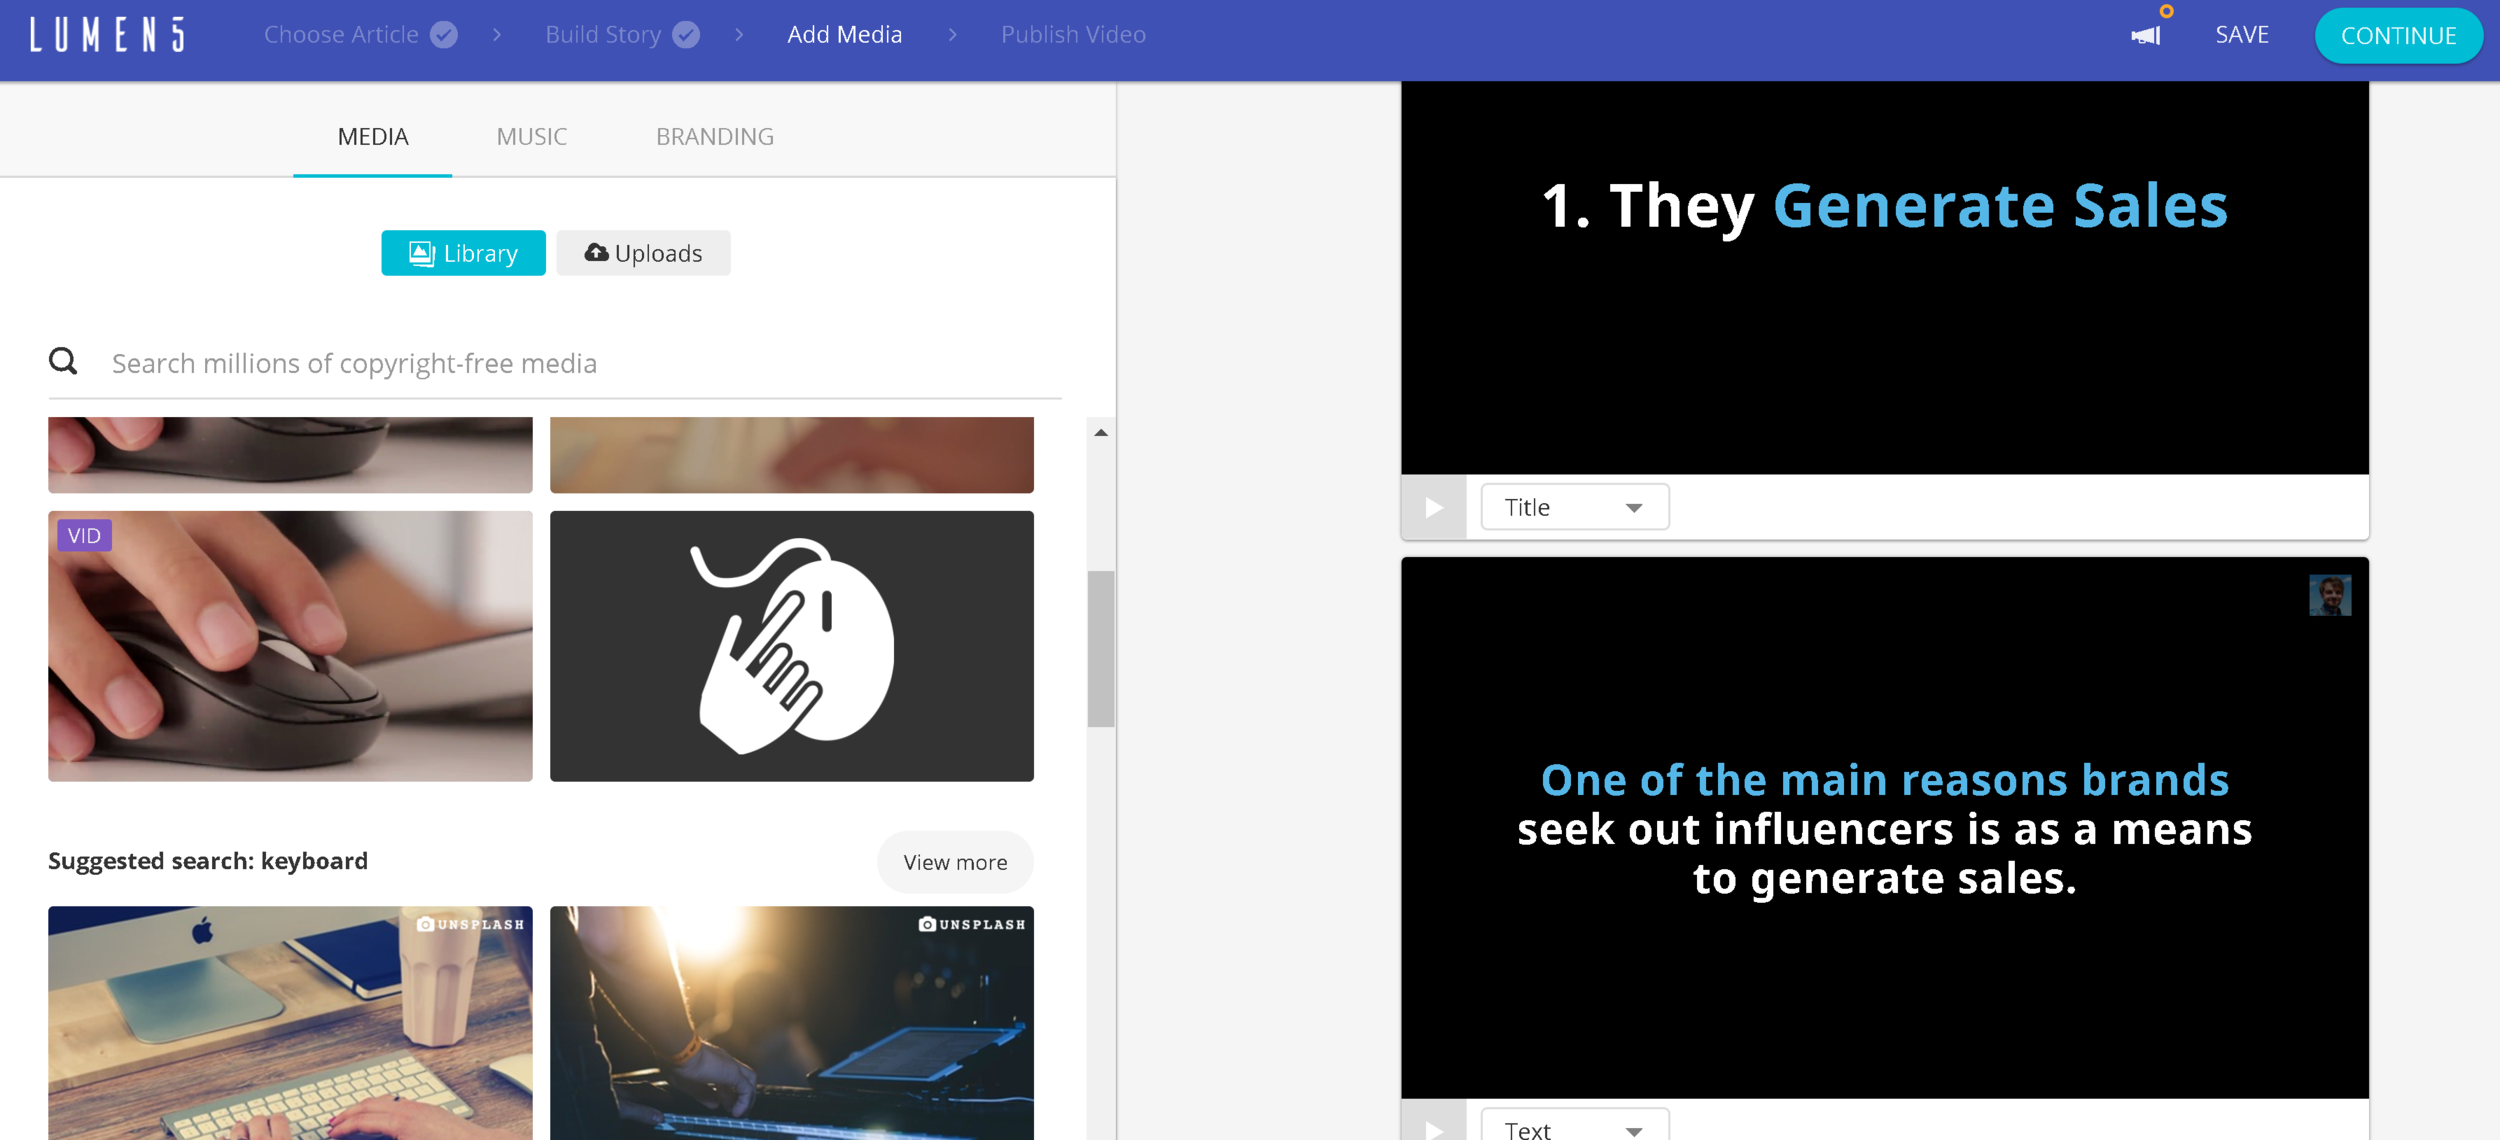
Task: Click the Uploads button
Action: (x=644, y=253)
